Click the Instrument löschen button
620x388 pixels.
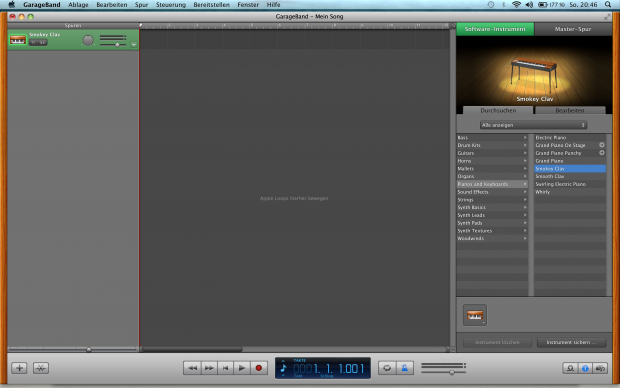tap(497, 343)
